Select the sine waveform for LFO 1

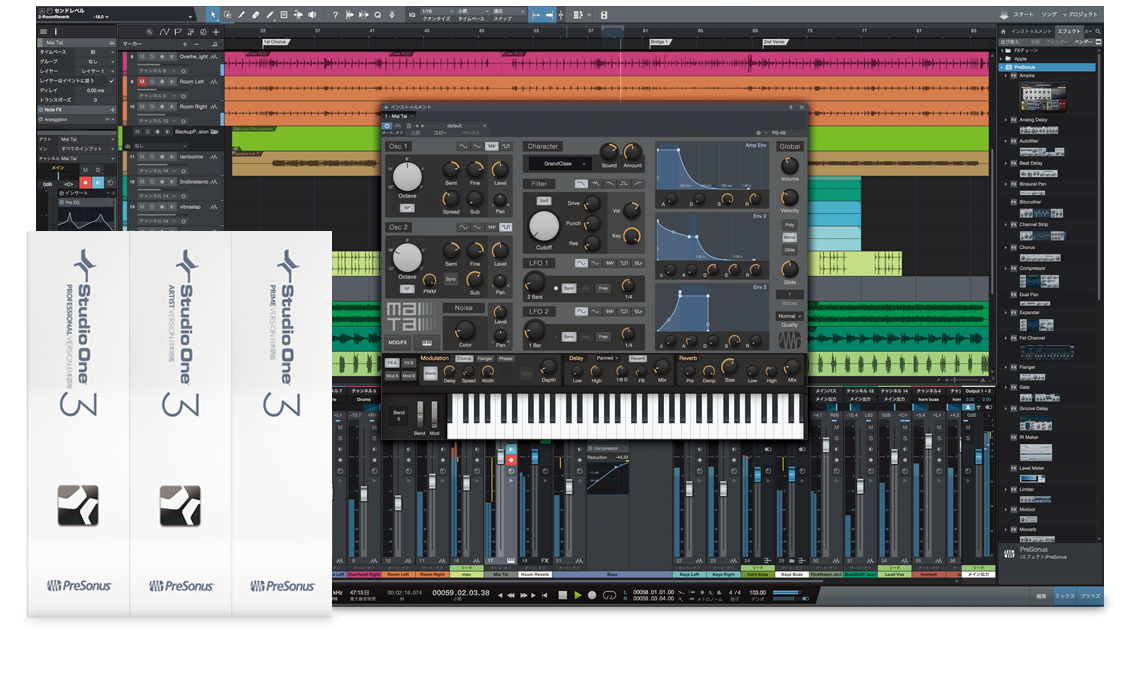click(581, 263)
